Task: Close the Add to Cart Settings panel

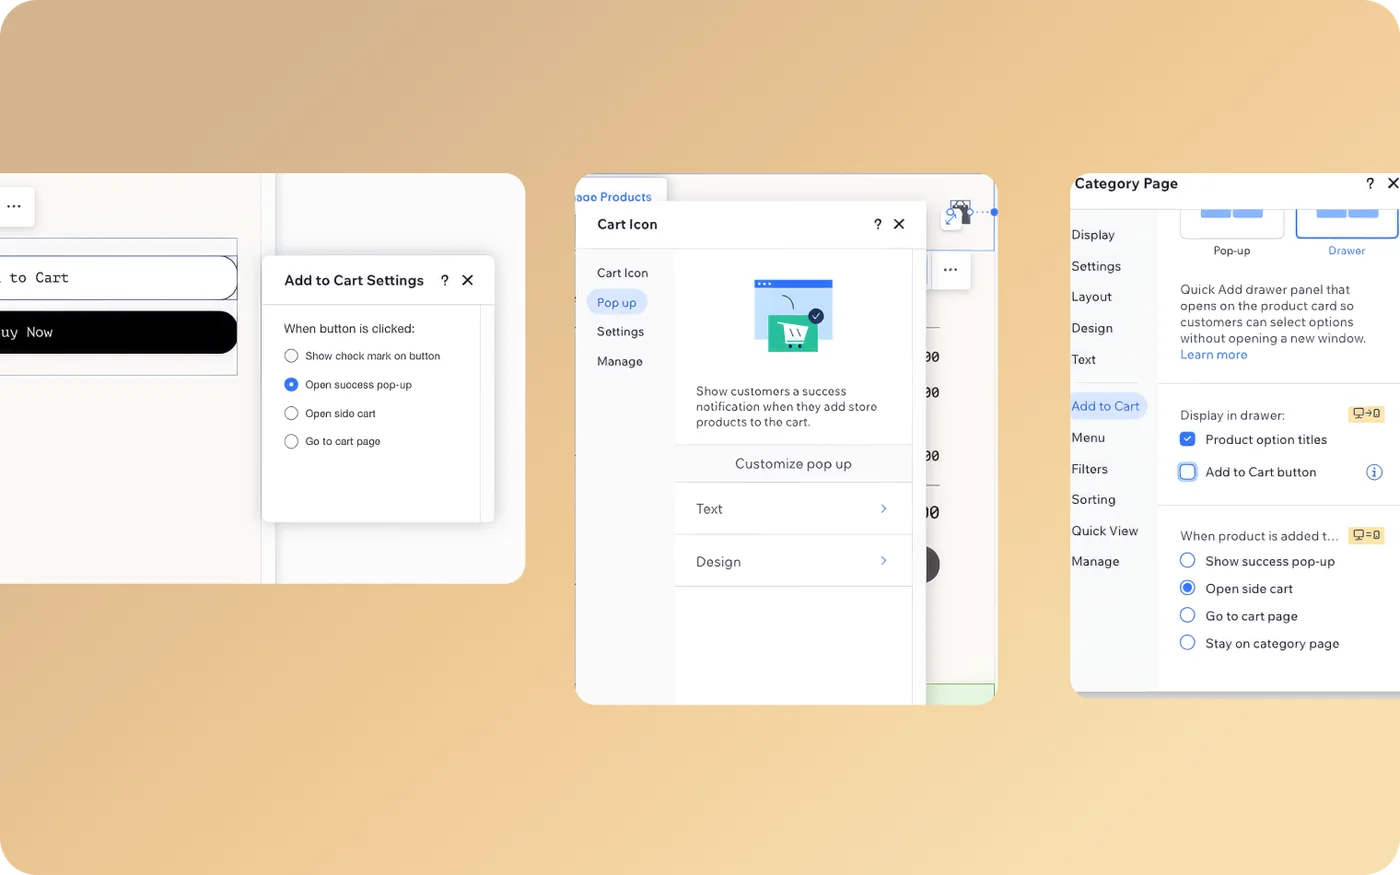Action: tap(467, 281)
